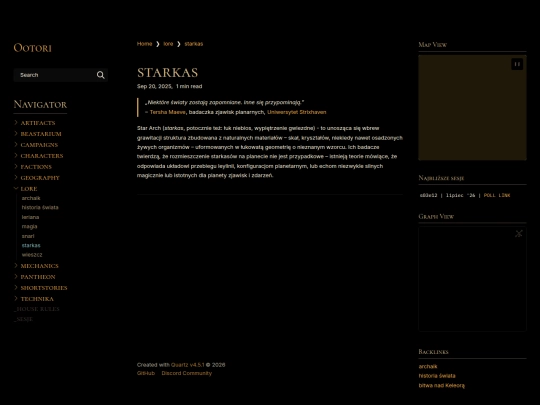This screenshot has height=405, width=540.
Task: Open the archaik page under Lore
Action: 31,198
